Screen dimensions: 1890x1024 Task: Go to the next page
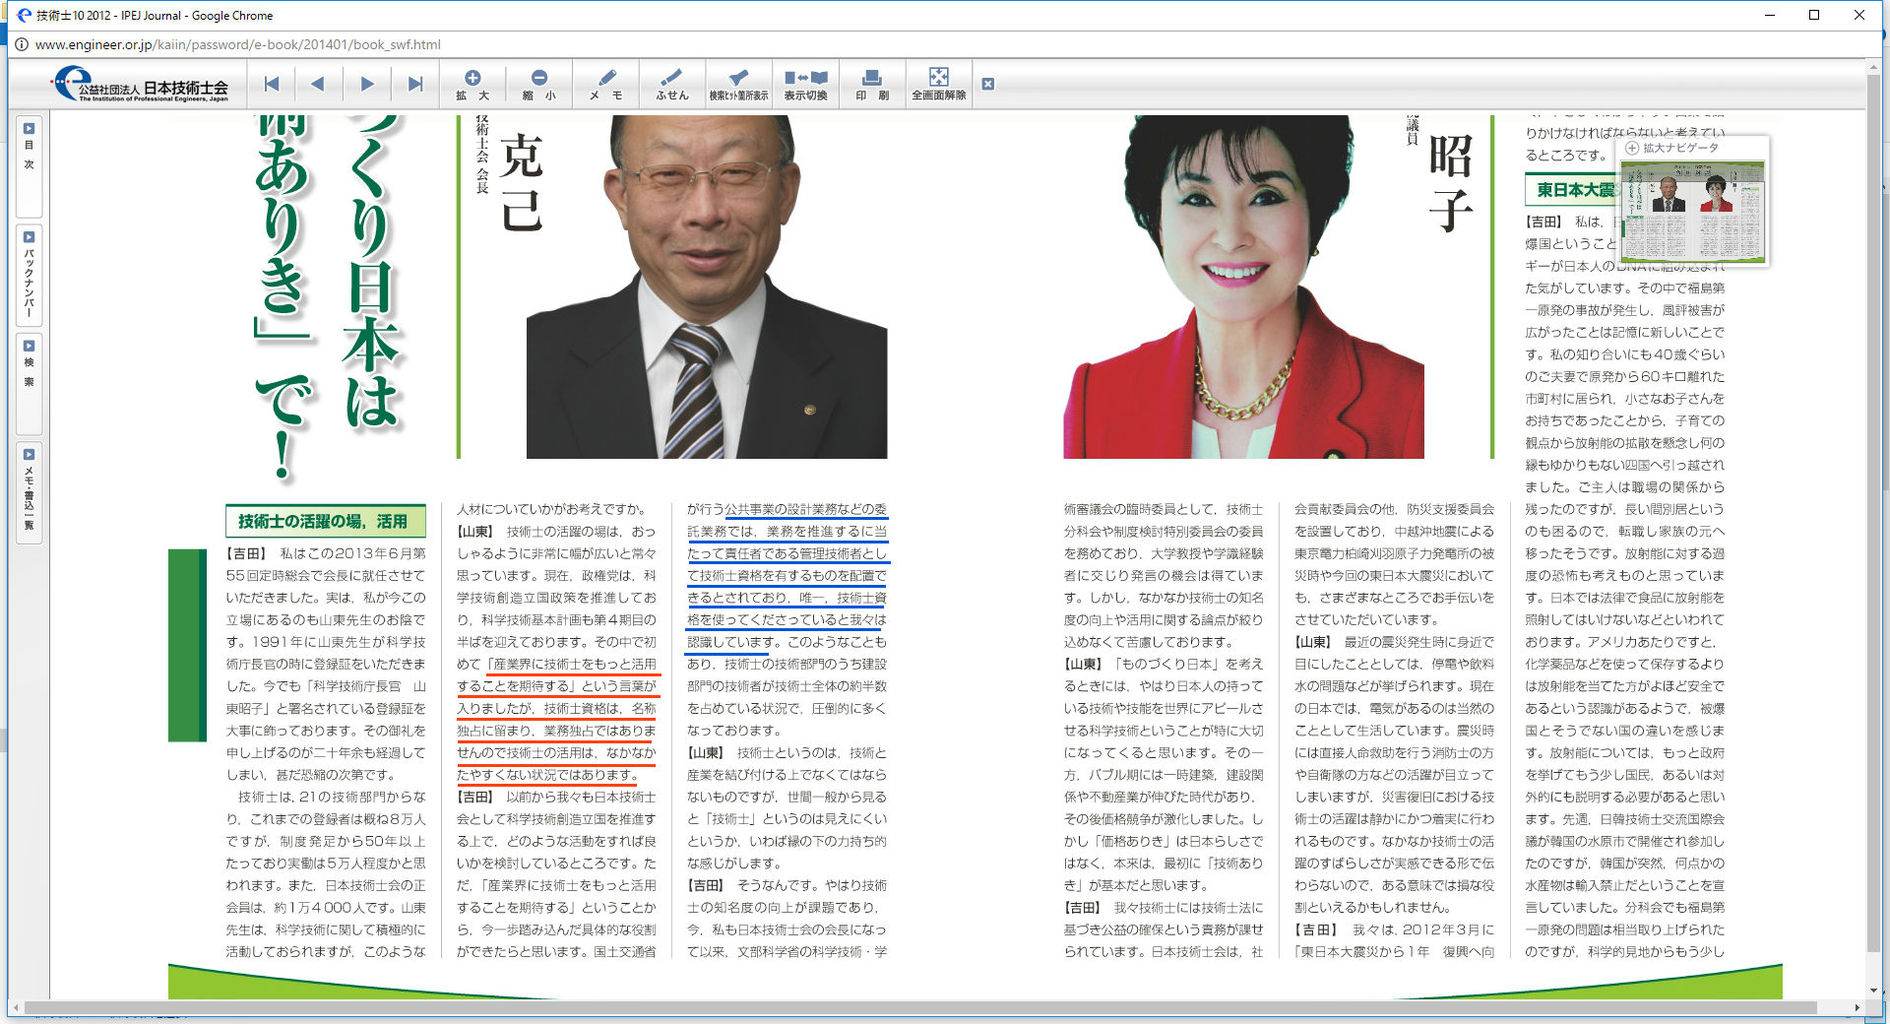coord(367,84)
